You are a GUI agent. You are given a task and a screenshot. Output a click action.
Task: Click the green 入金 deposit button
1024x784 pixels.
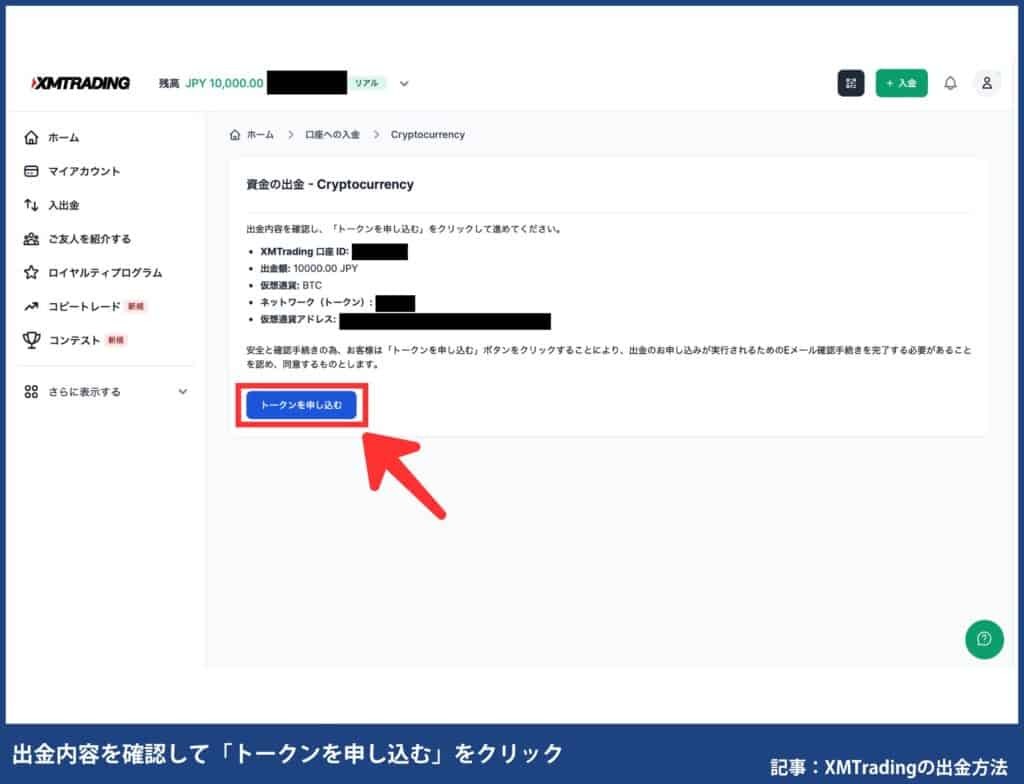tap(901, 83)
